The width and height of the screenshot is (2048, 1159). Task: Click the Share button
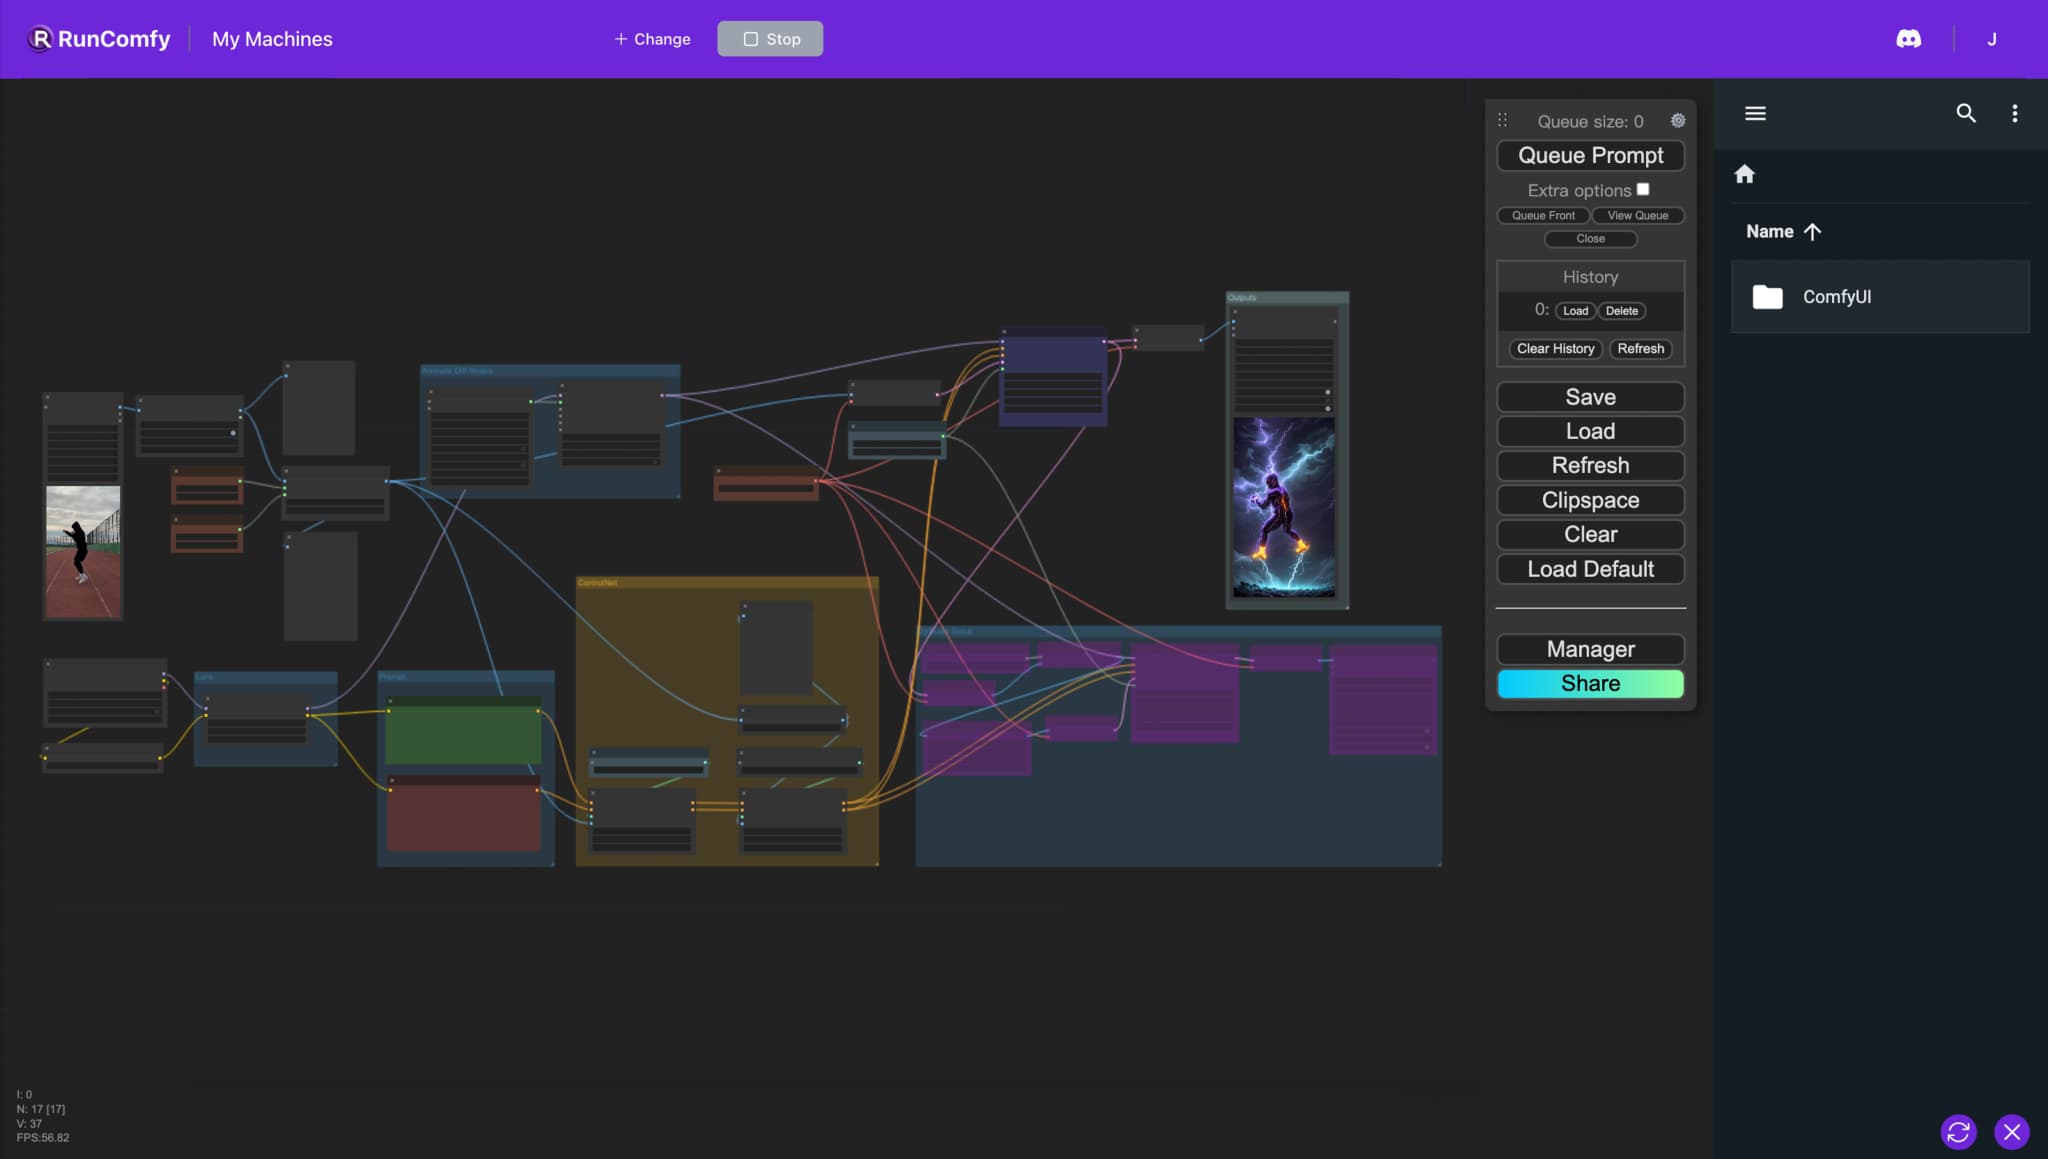pos(1590,683)
